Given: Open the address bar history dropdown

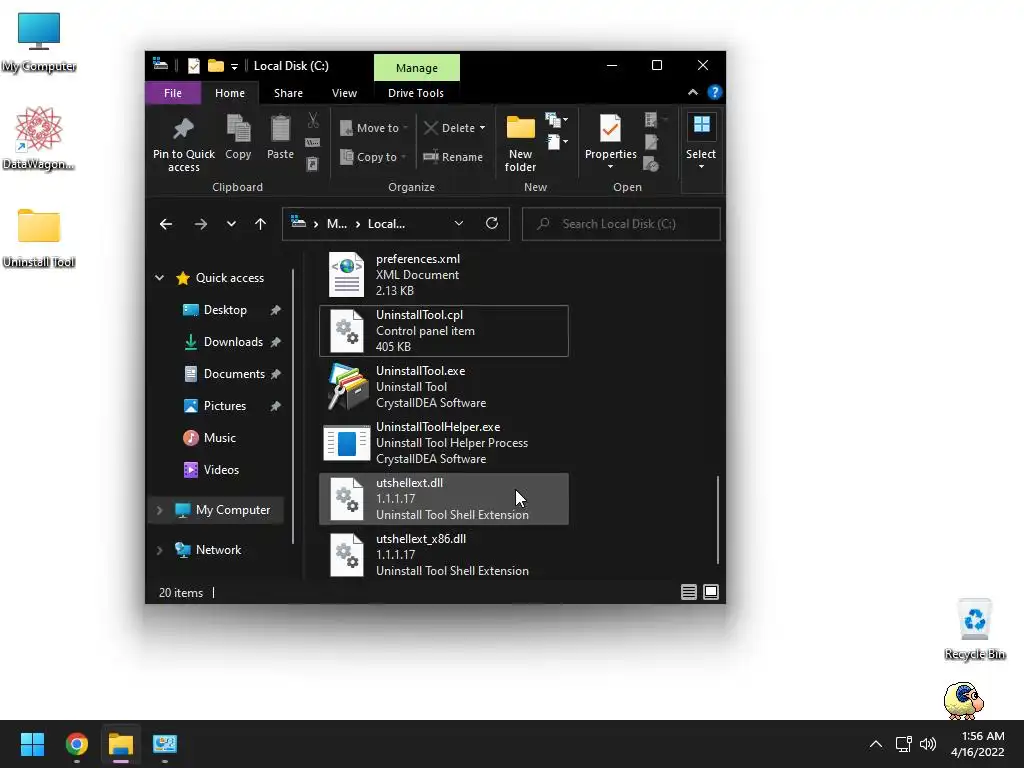Looking at the screenshot, I should [459, 223].
